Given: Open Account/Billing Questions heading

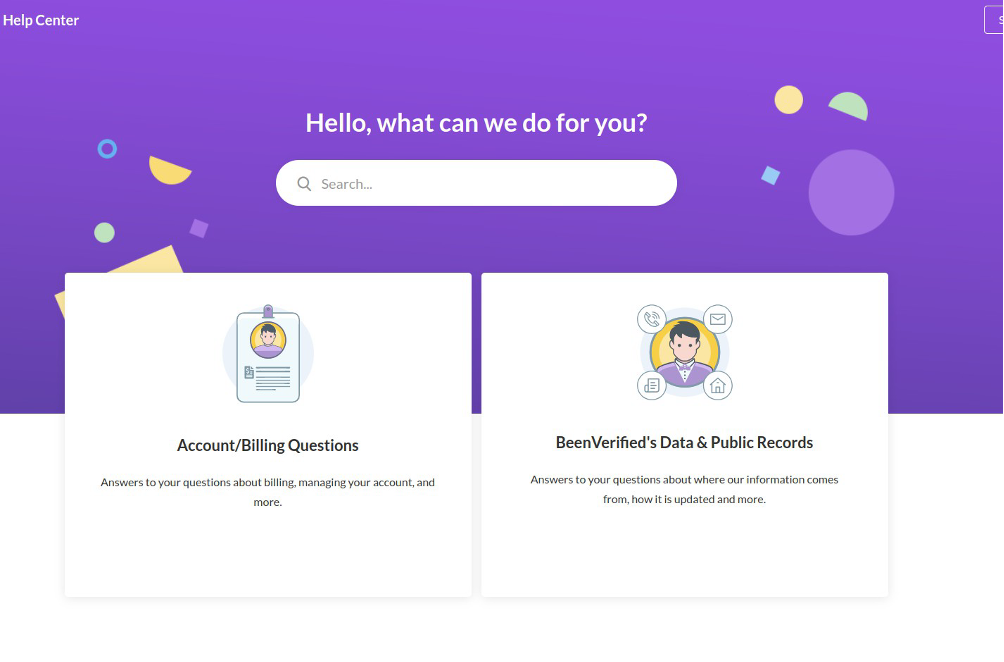Looking at the screenshot, I should (x=268, y=445).
